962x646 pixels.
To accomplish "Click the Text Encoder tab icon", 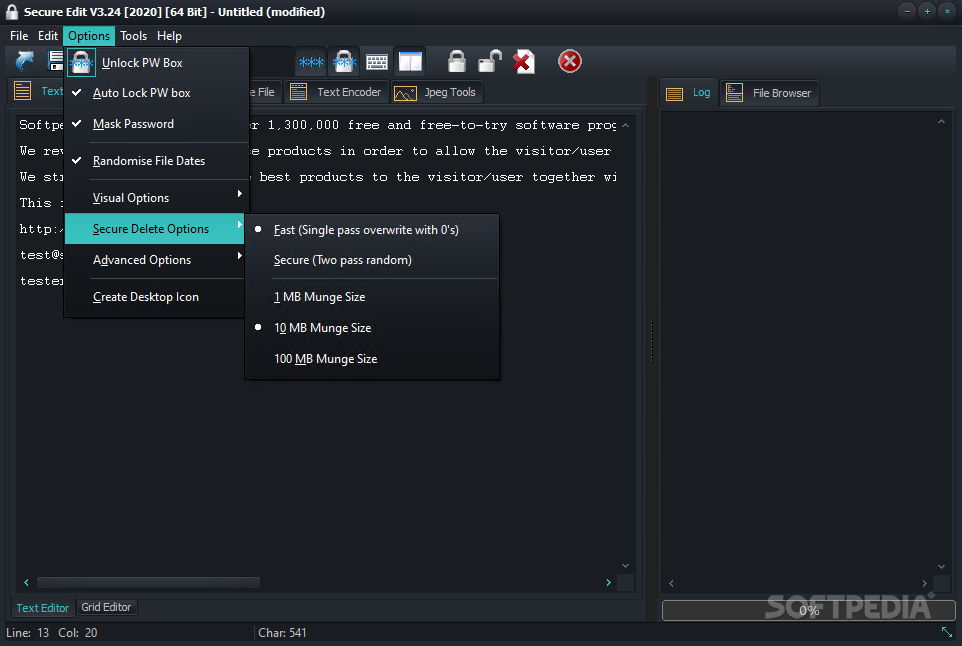I will pyautogui.click(x=298, y=92).
